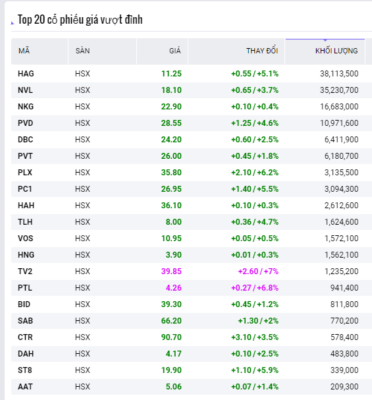Select NVL price 18.10
This screenshot has height=400, width=372.
point(171,90)
